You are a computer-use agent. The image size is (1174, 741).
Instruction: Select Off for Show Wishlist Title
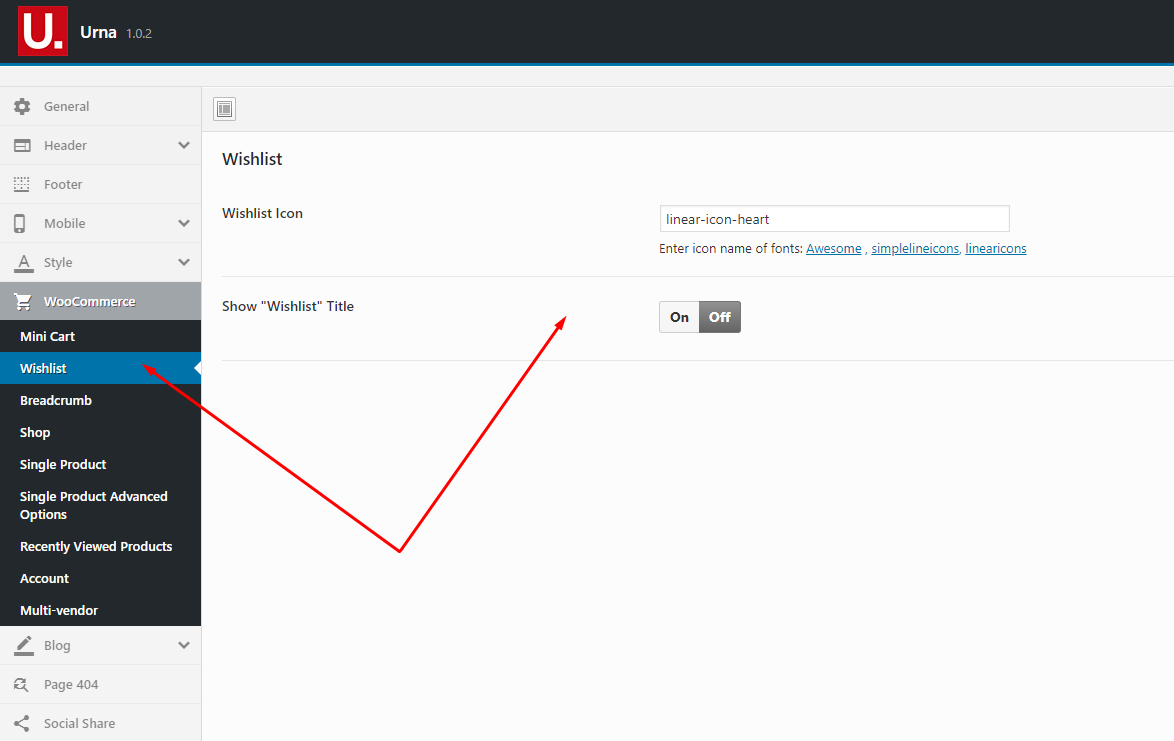coord(720,317)
